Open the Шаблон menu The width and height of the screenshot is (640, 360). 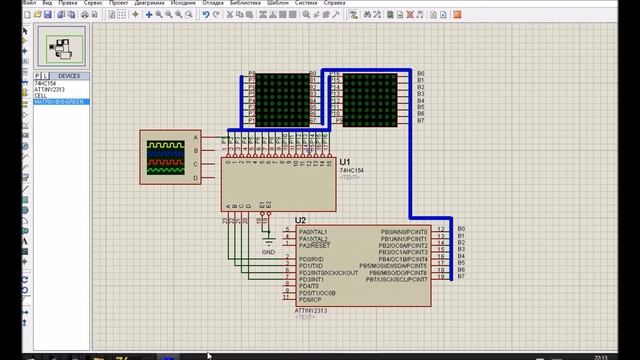coord(278,3)
